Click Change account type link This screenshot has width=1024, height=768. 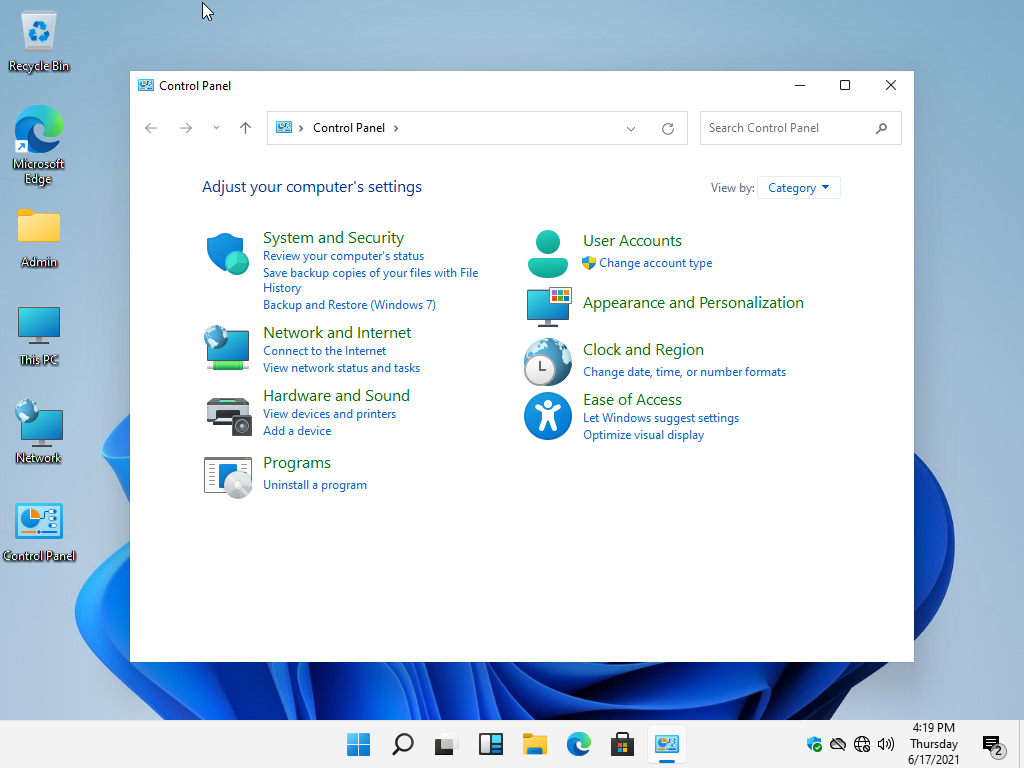click(655, 263)
